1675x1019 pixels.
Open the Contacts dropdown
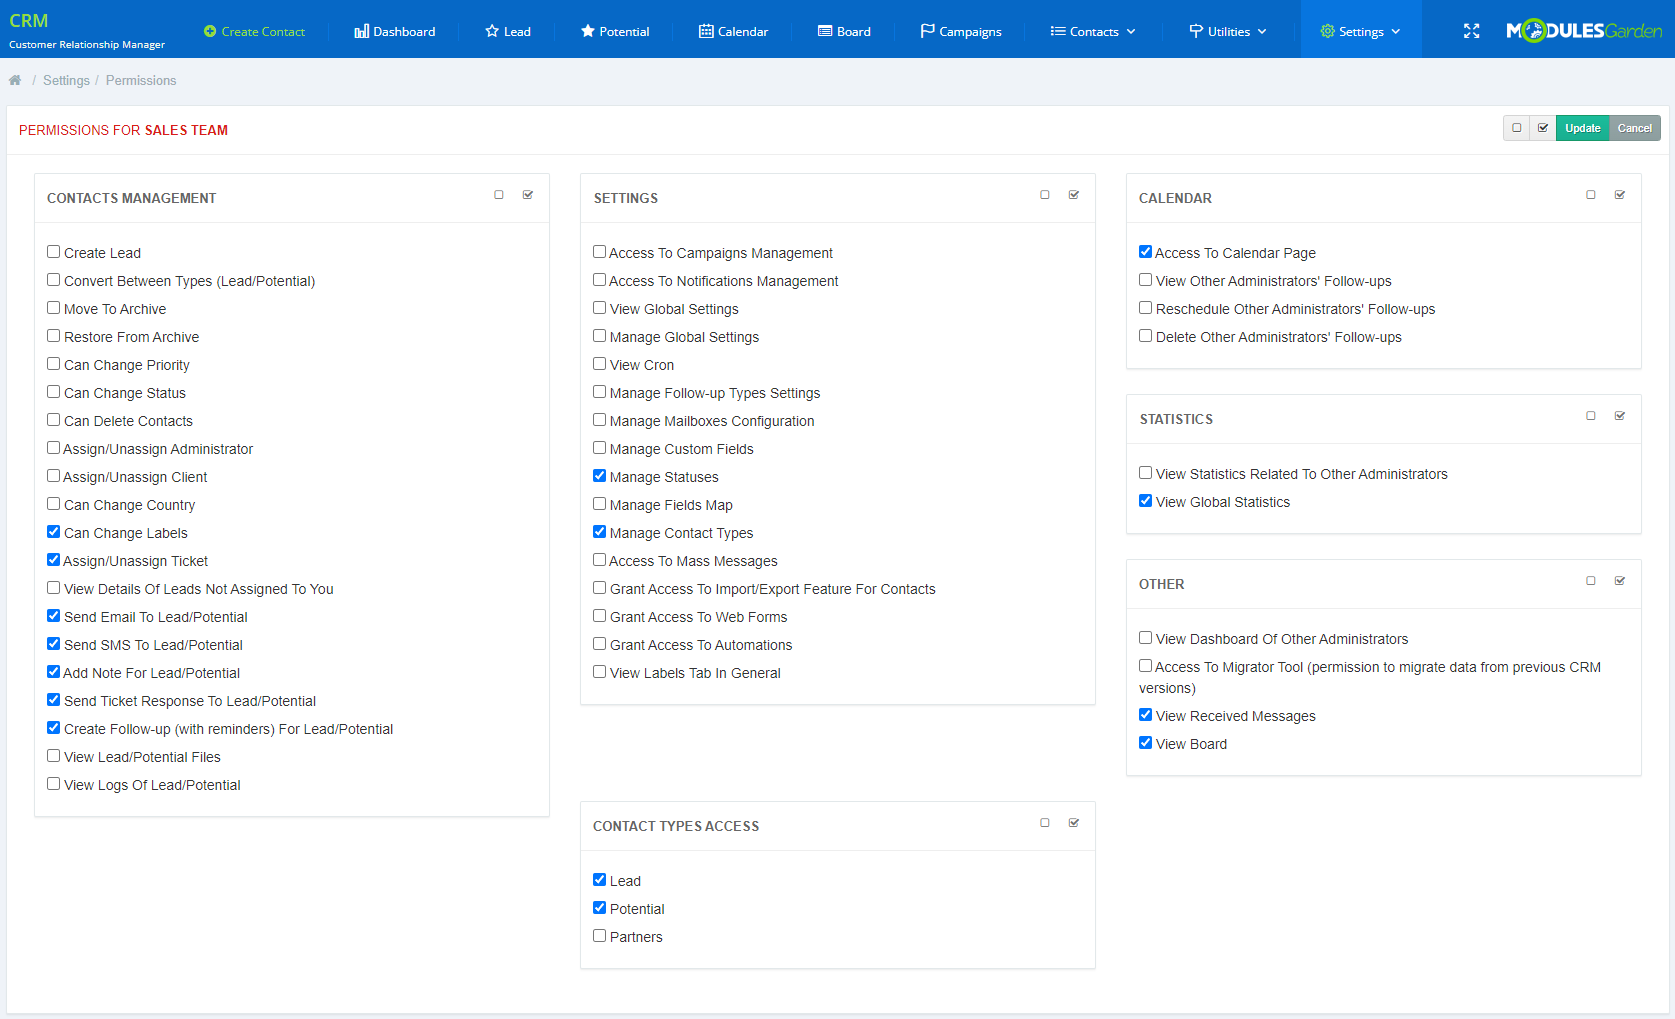pyautogui.click(x=1092, y=31)
